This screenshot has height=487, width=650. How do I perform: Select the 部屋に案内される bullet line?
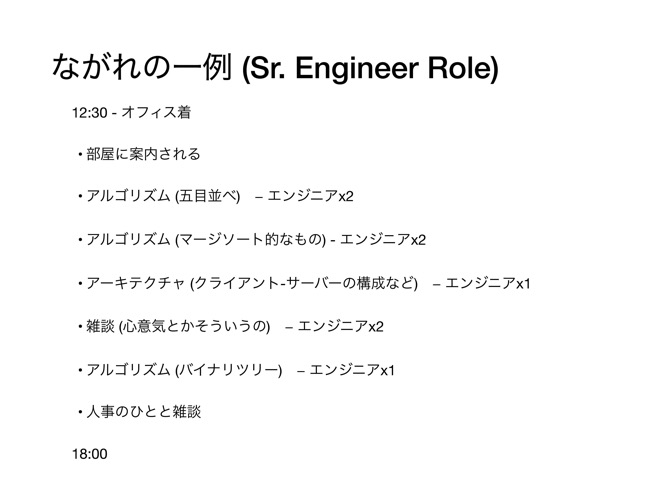pyautogui.click(x=143, y=154)
